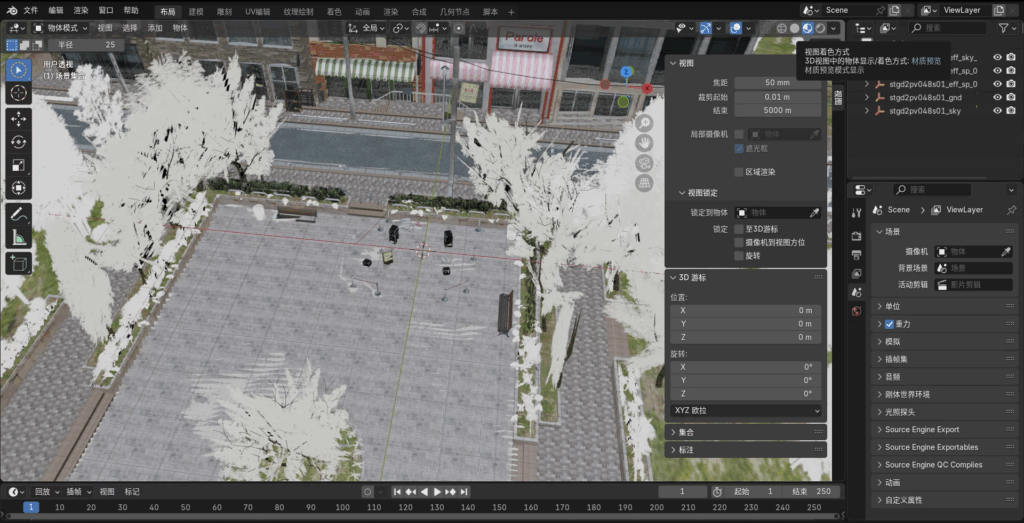Toggle proportional editing icon in header
This screenshot has width=1024, height=523.
458,28
